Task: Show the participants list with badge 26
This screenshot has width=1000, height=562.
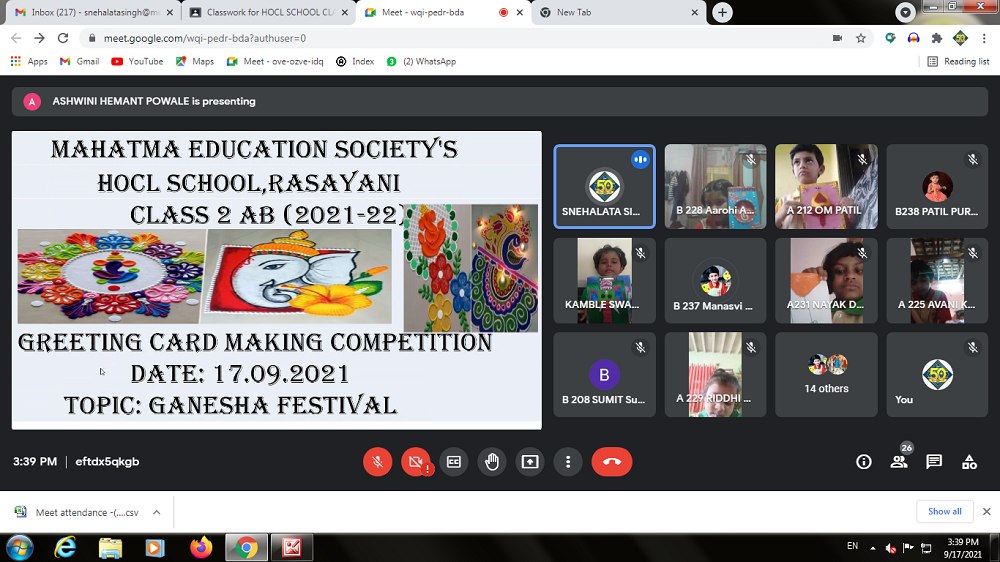Action: pos(899,461)
